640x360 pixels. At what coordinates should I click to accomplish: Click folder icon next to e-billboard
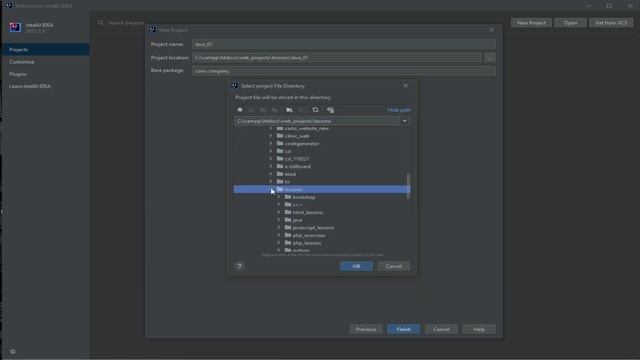280,166
